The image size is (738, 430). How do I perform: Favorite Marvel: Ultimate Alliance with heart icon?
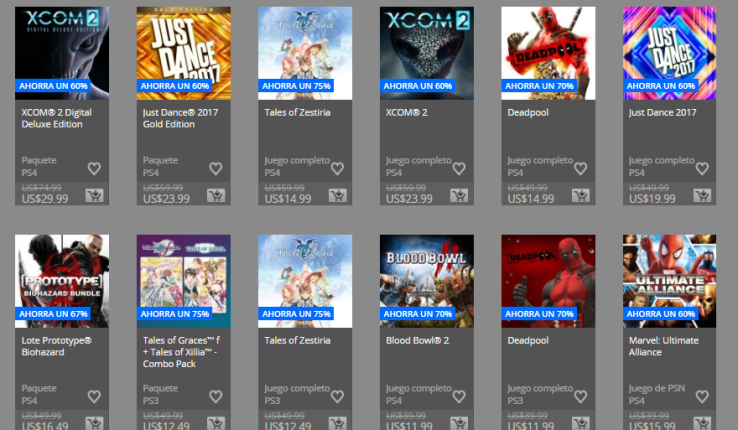point(702,397)
